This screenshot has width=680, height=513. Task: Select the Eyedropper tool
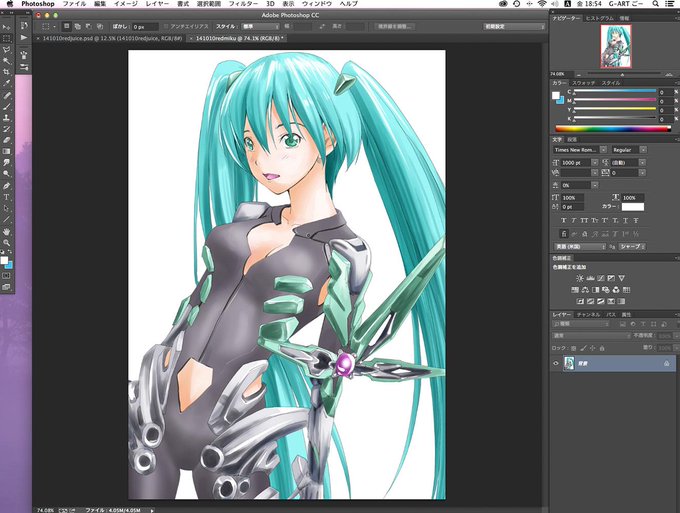tap(7, 83)
